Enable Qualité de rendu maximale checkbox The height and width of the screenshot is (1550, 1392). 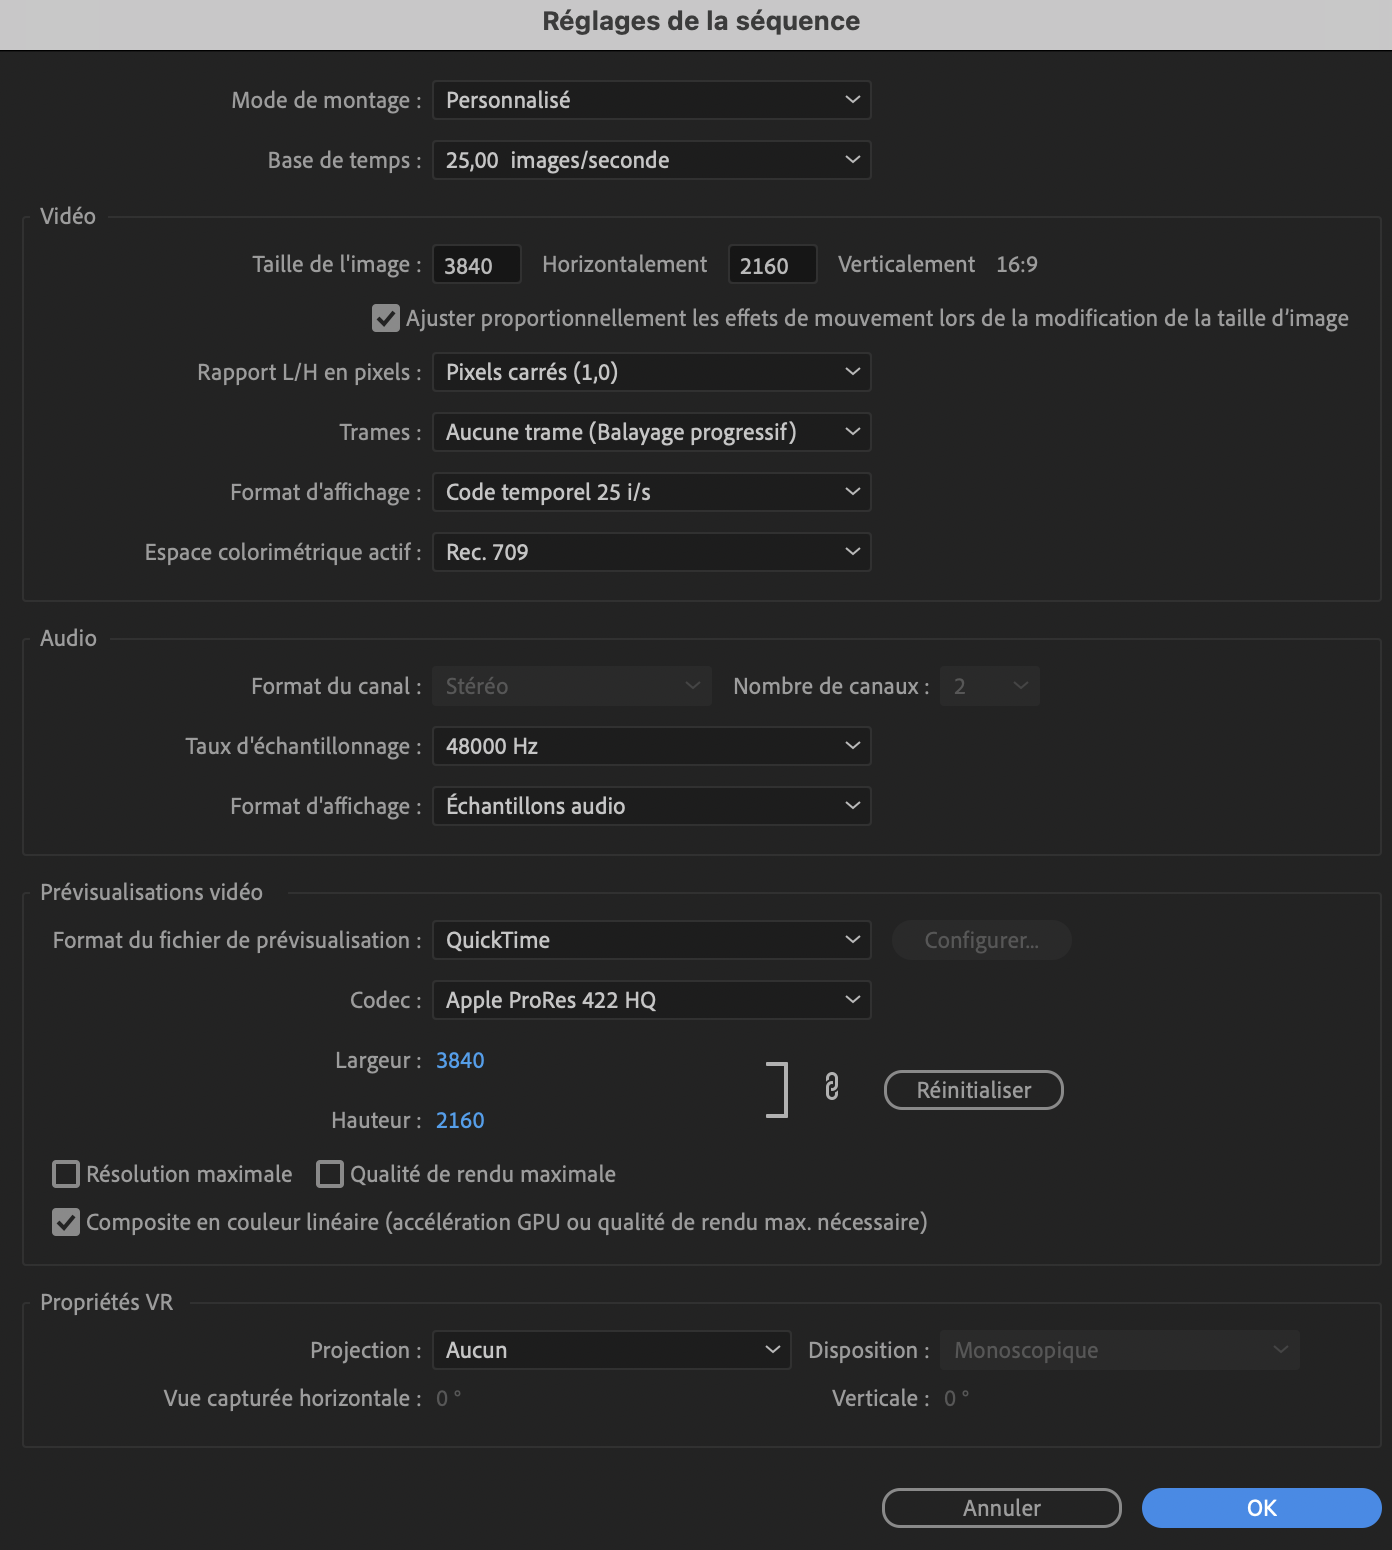click(x=330, y=1174)
